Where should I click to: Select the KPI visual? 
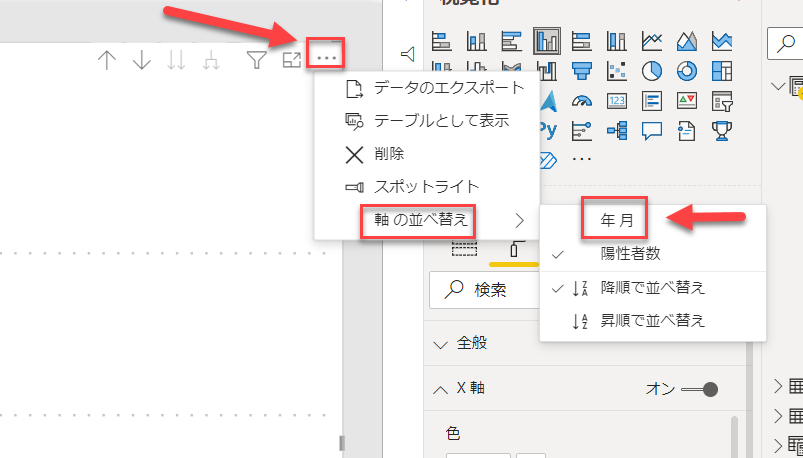click(x=687, y=101)
